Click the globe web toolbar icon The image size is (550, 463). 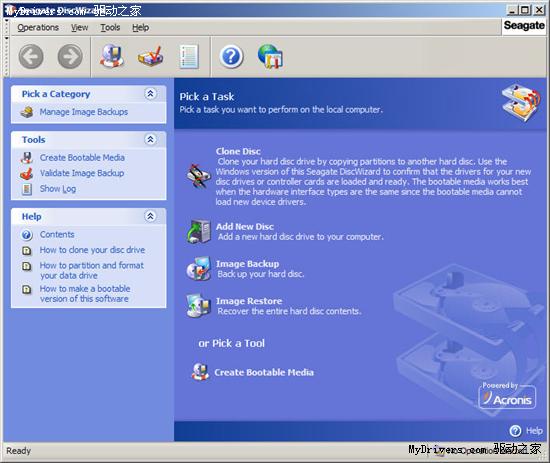pos(270,56)
